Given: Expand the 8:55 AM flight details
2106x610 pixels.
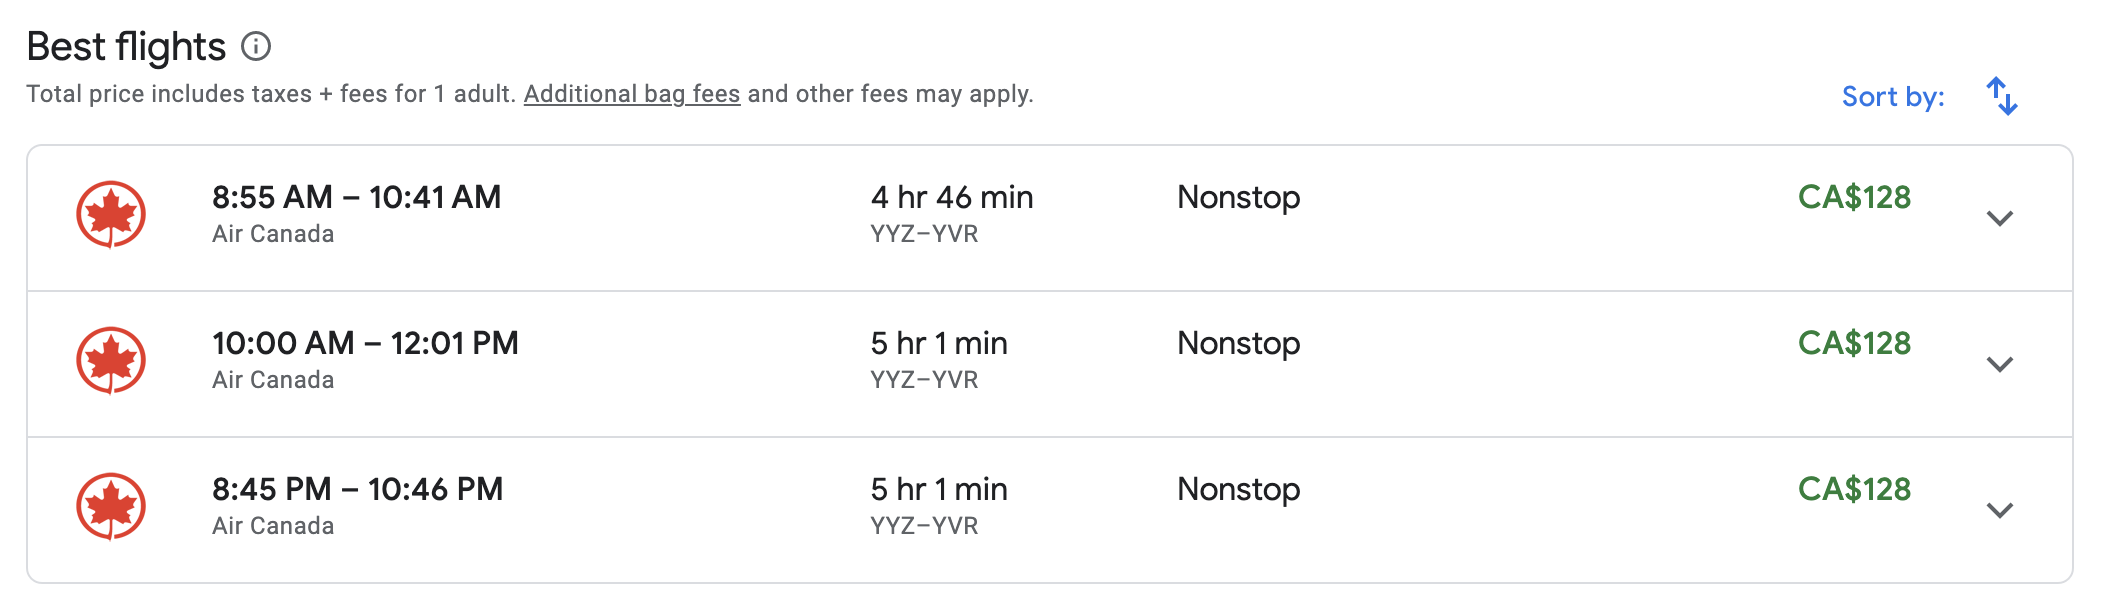Looking at the screenshot, I should pos(1999,218).
